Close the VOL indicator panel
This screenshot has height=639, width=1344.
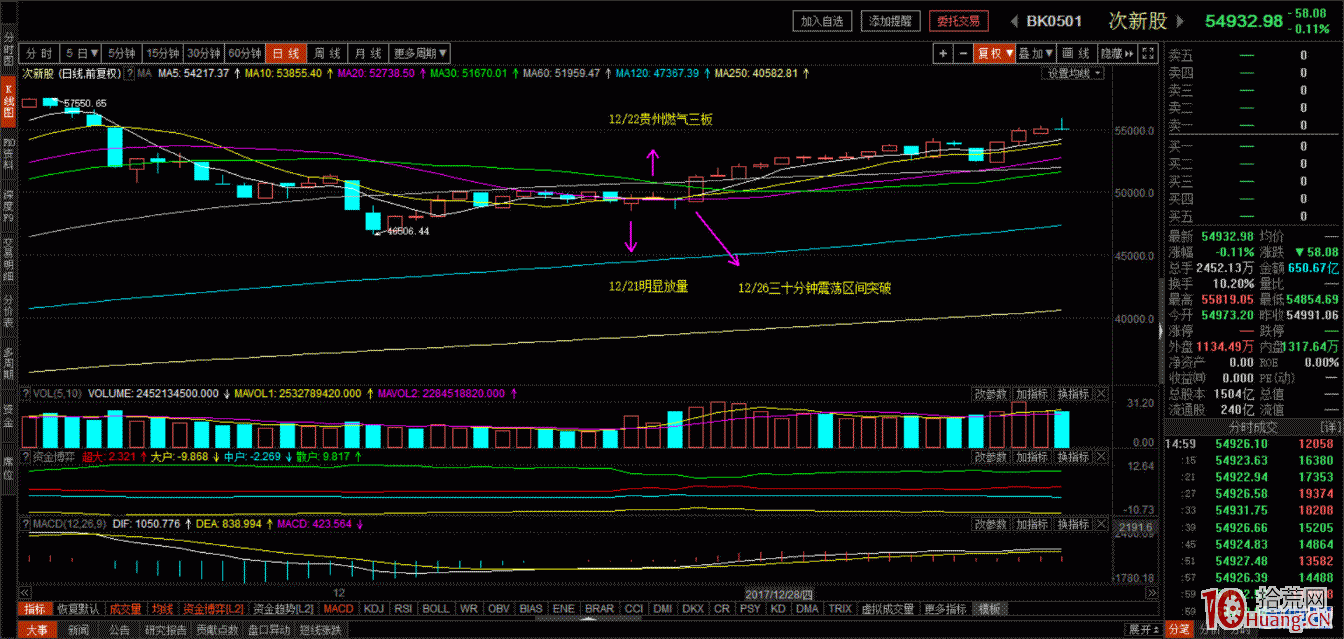point(1102,394)
